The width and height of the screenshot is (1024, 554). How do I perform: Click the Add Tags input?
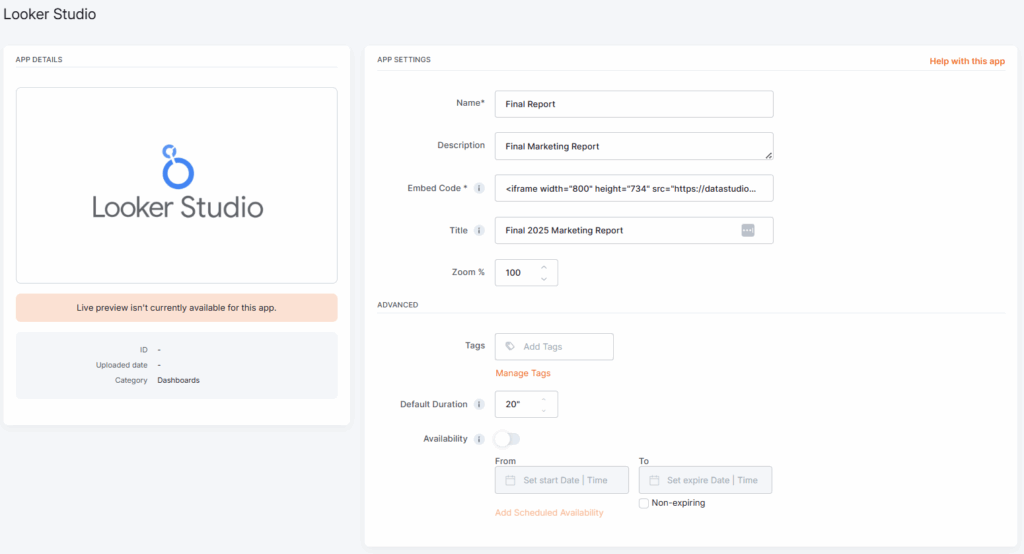pyautogui.click(x=554, y=347)
